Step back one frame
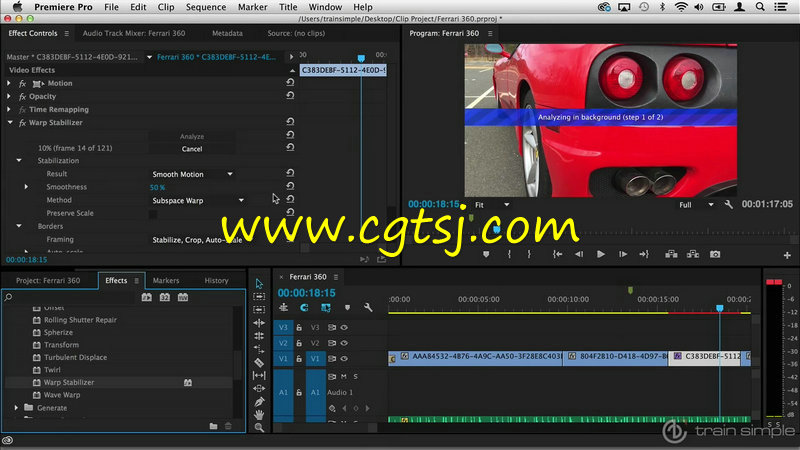Image resolution: width=800 pixels, height=450 pixels. pyautogui.click(x=579, y=254)
